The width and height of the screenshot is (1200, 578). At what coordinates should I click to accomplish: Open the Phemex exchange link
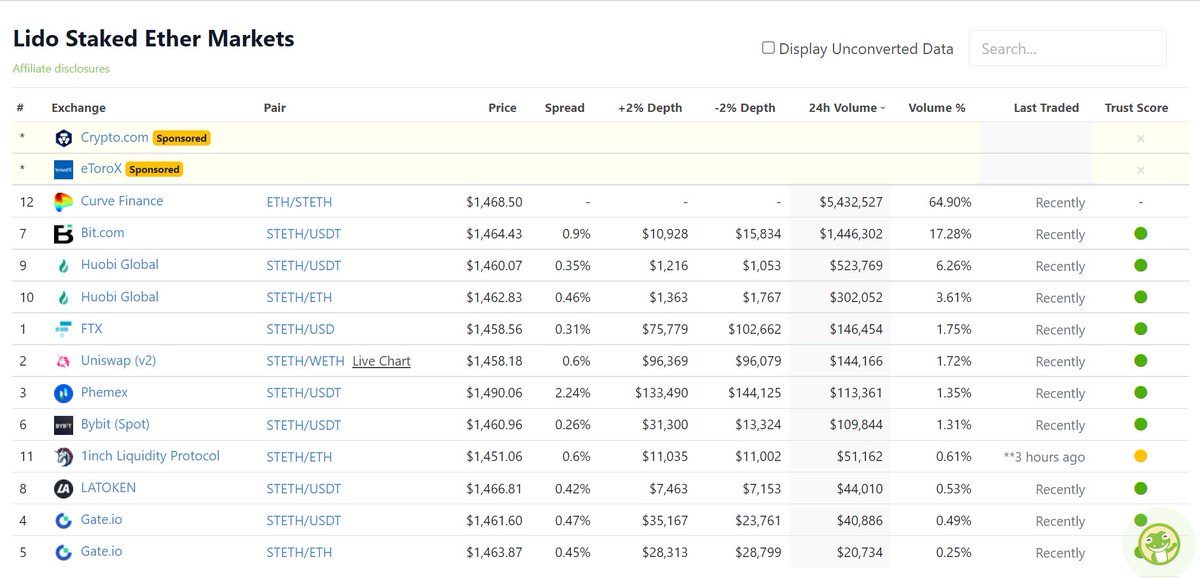click(104, 392)
